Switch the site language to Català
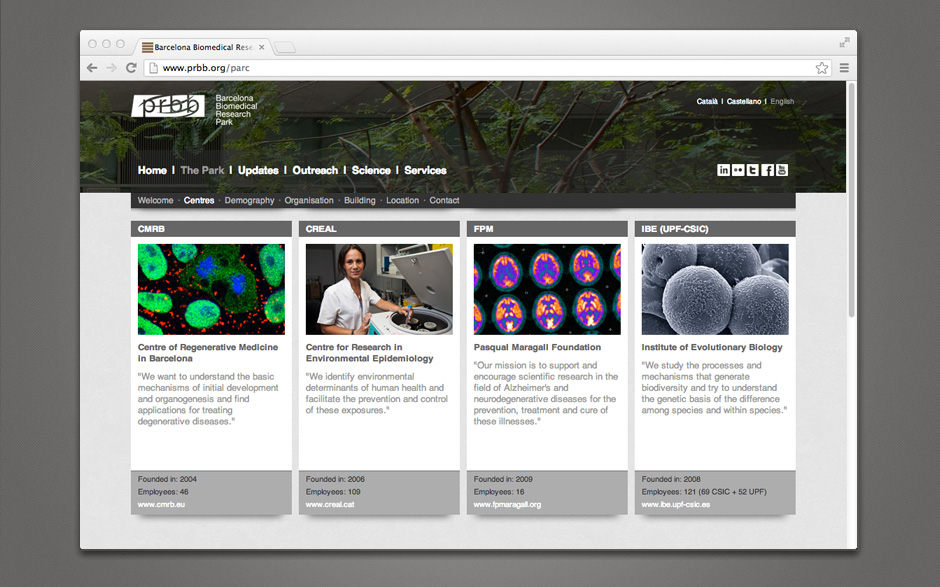This screenshot has height=587, width=940. coord(707,102)
